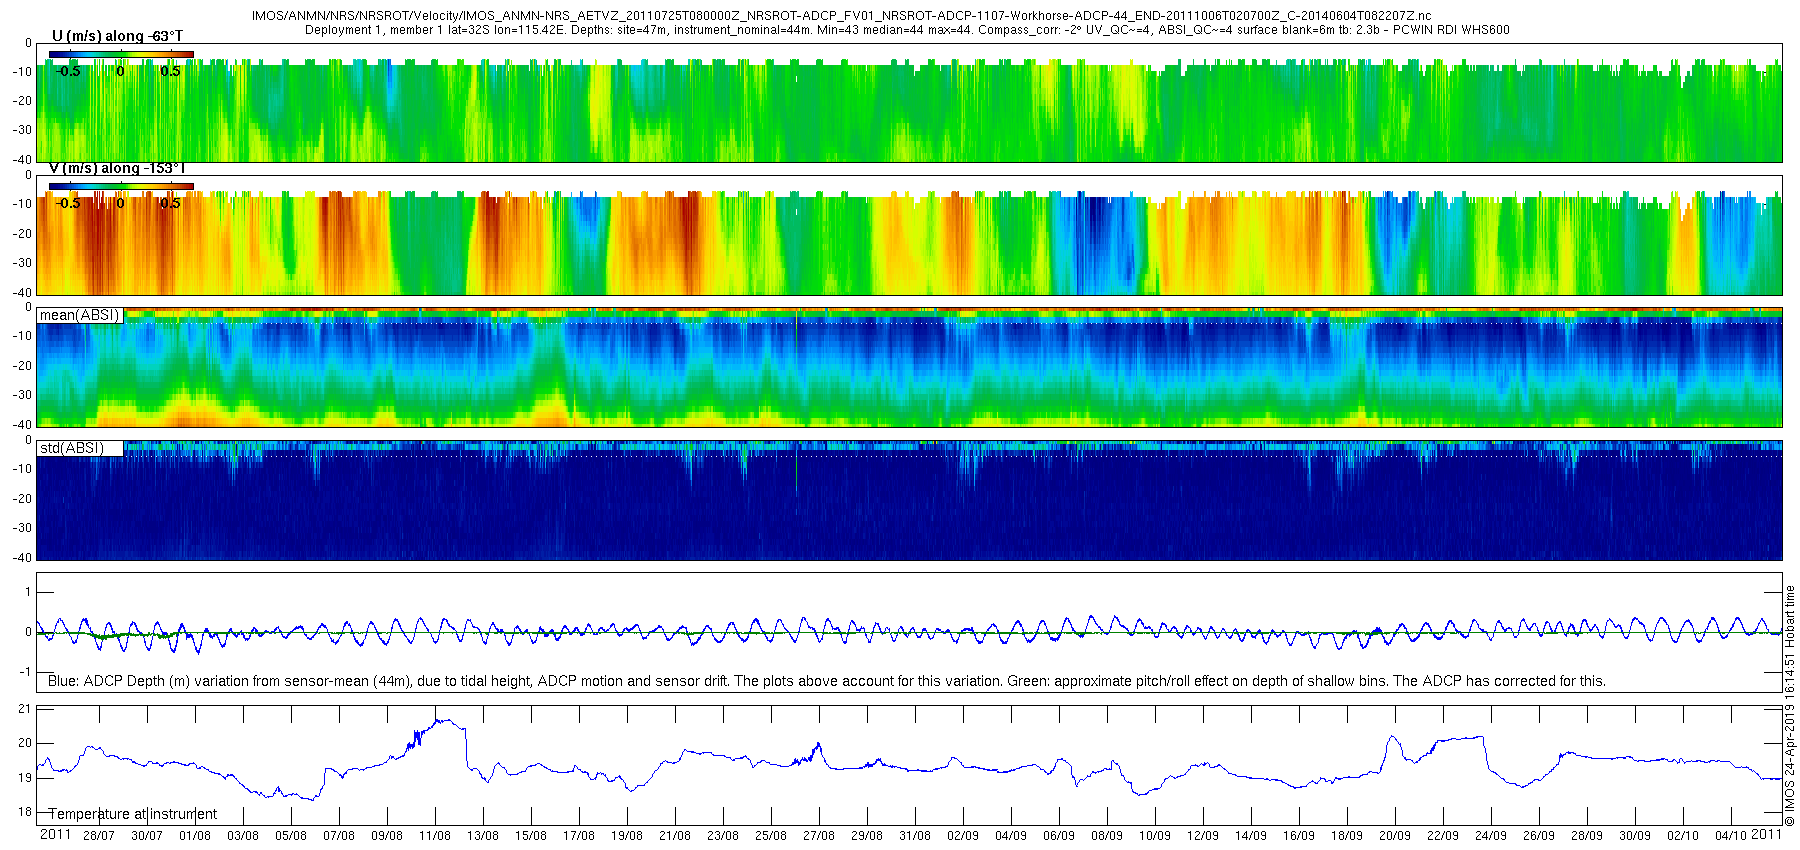Click the "0.5" label on U panel colorbar
Image resolution: width=1800 pixels, height=850 pixels.
170,71
